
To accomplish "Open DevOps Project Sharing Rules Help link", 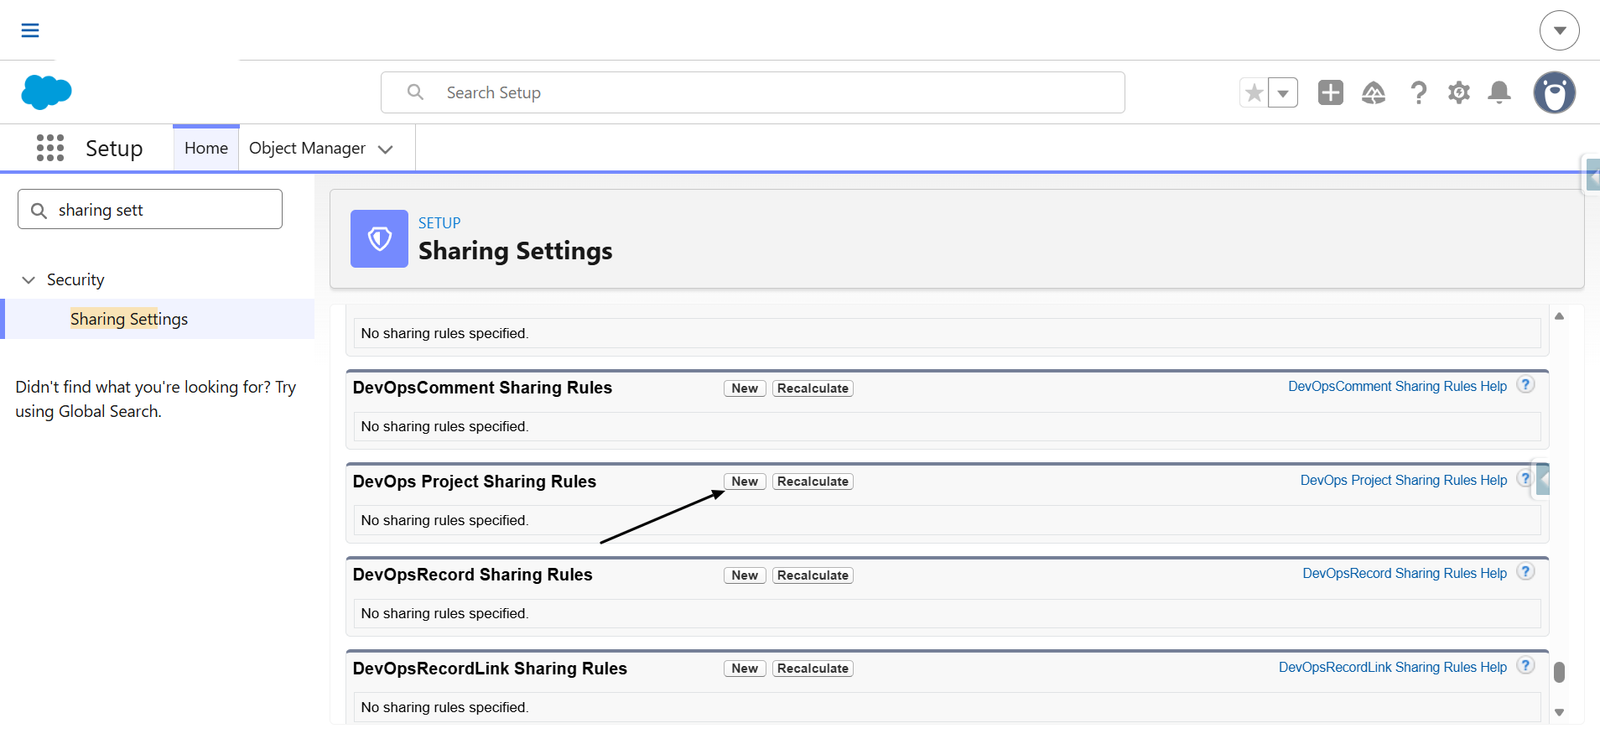I will [1403, 480].
